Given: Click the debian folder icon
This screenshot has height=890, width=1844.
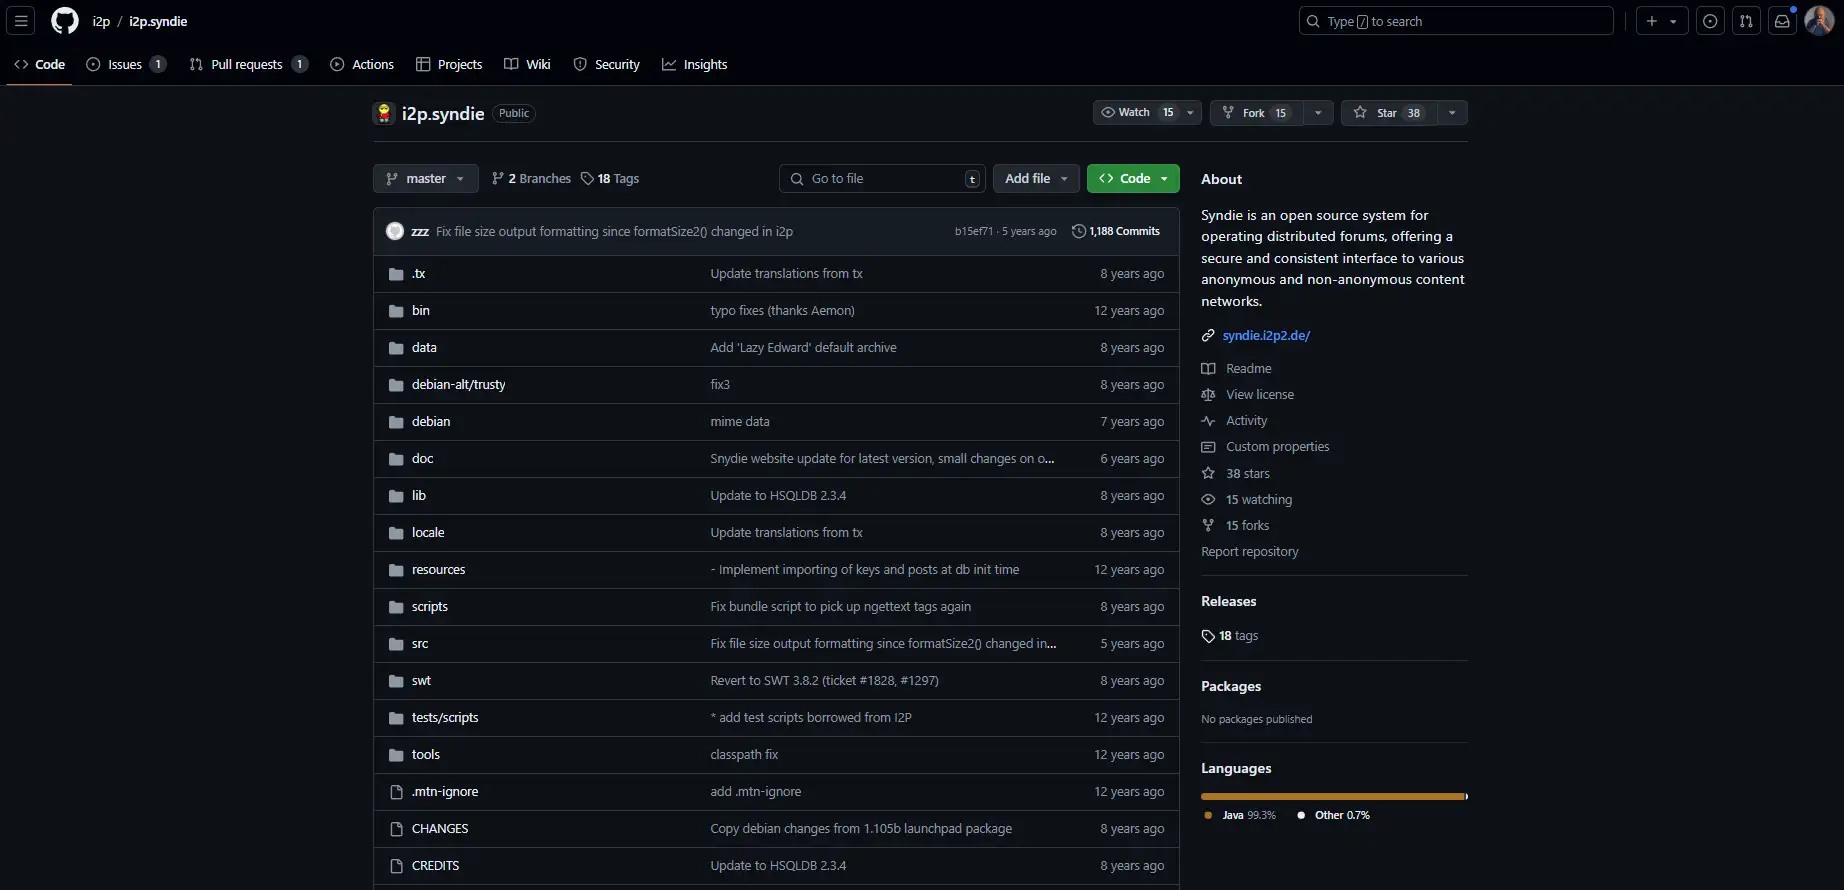Looking at the screenshot, I should coord(396,422).
